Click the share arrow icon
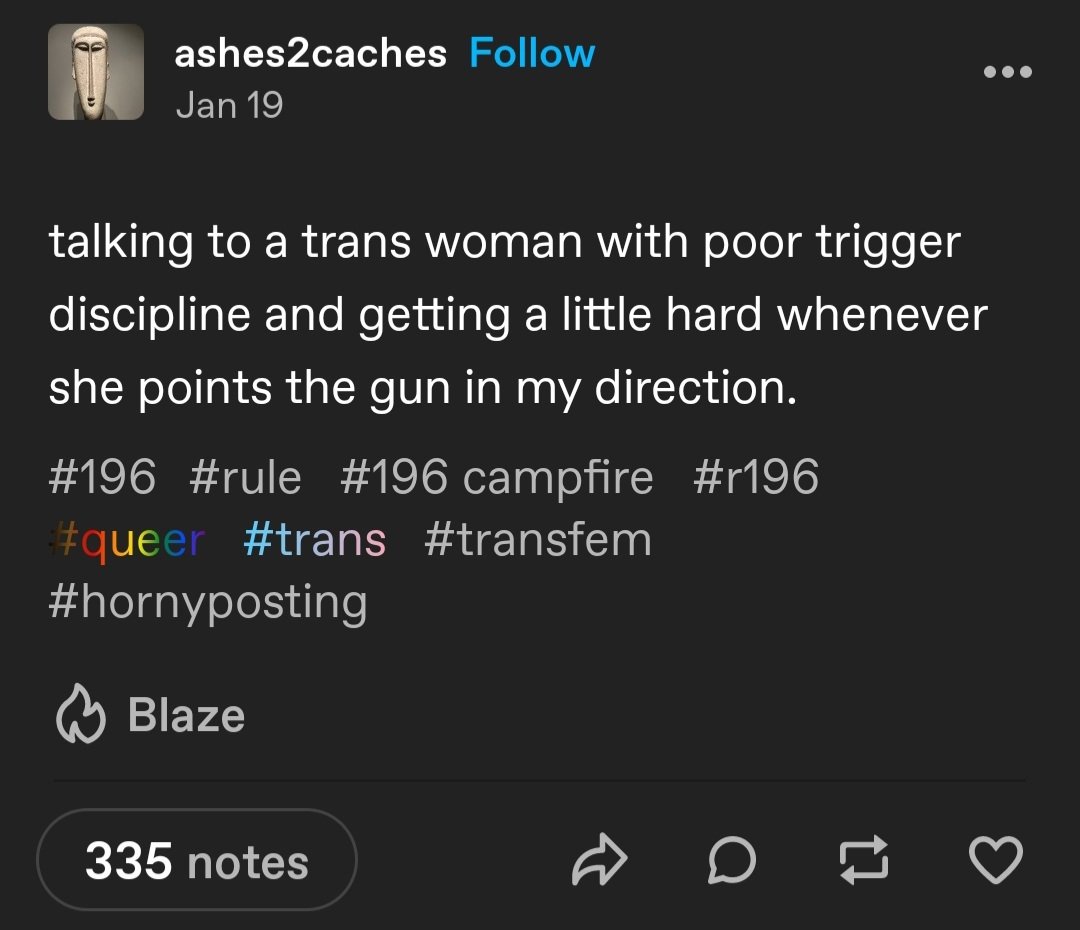The width and height of the screenshot is (1080, 930). pos(599,859)
